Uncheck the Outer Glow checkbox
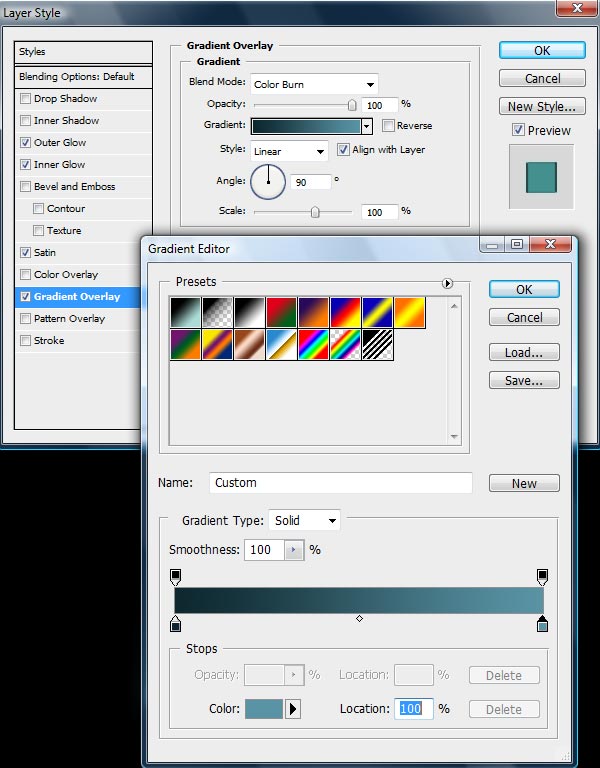600x768 pixels. pyautogui.click(x=25, y=143)
